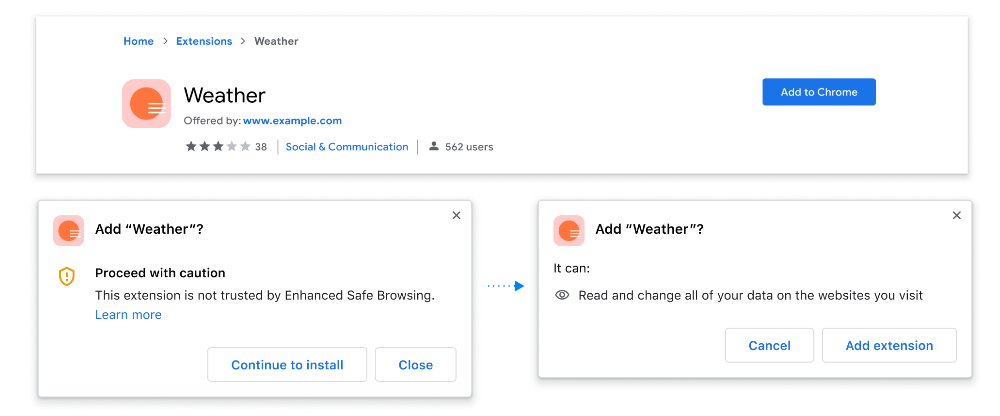Viewport: 1000px width, 416px height.
Task: Close the caution dialog with the X
Action: [456, 215]
